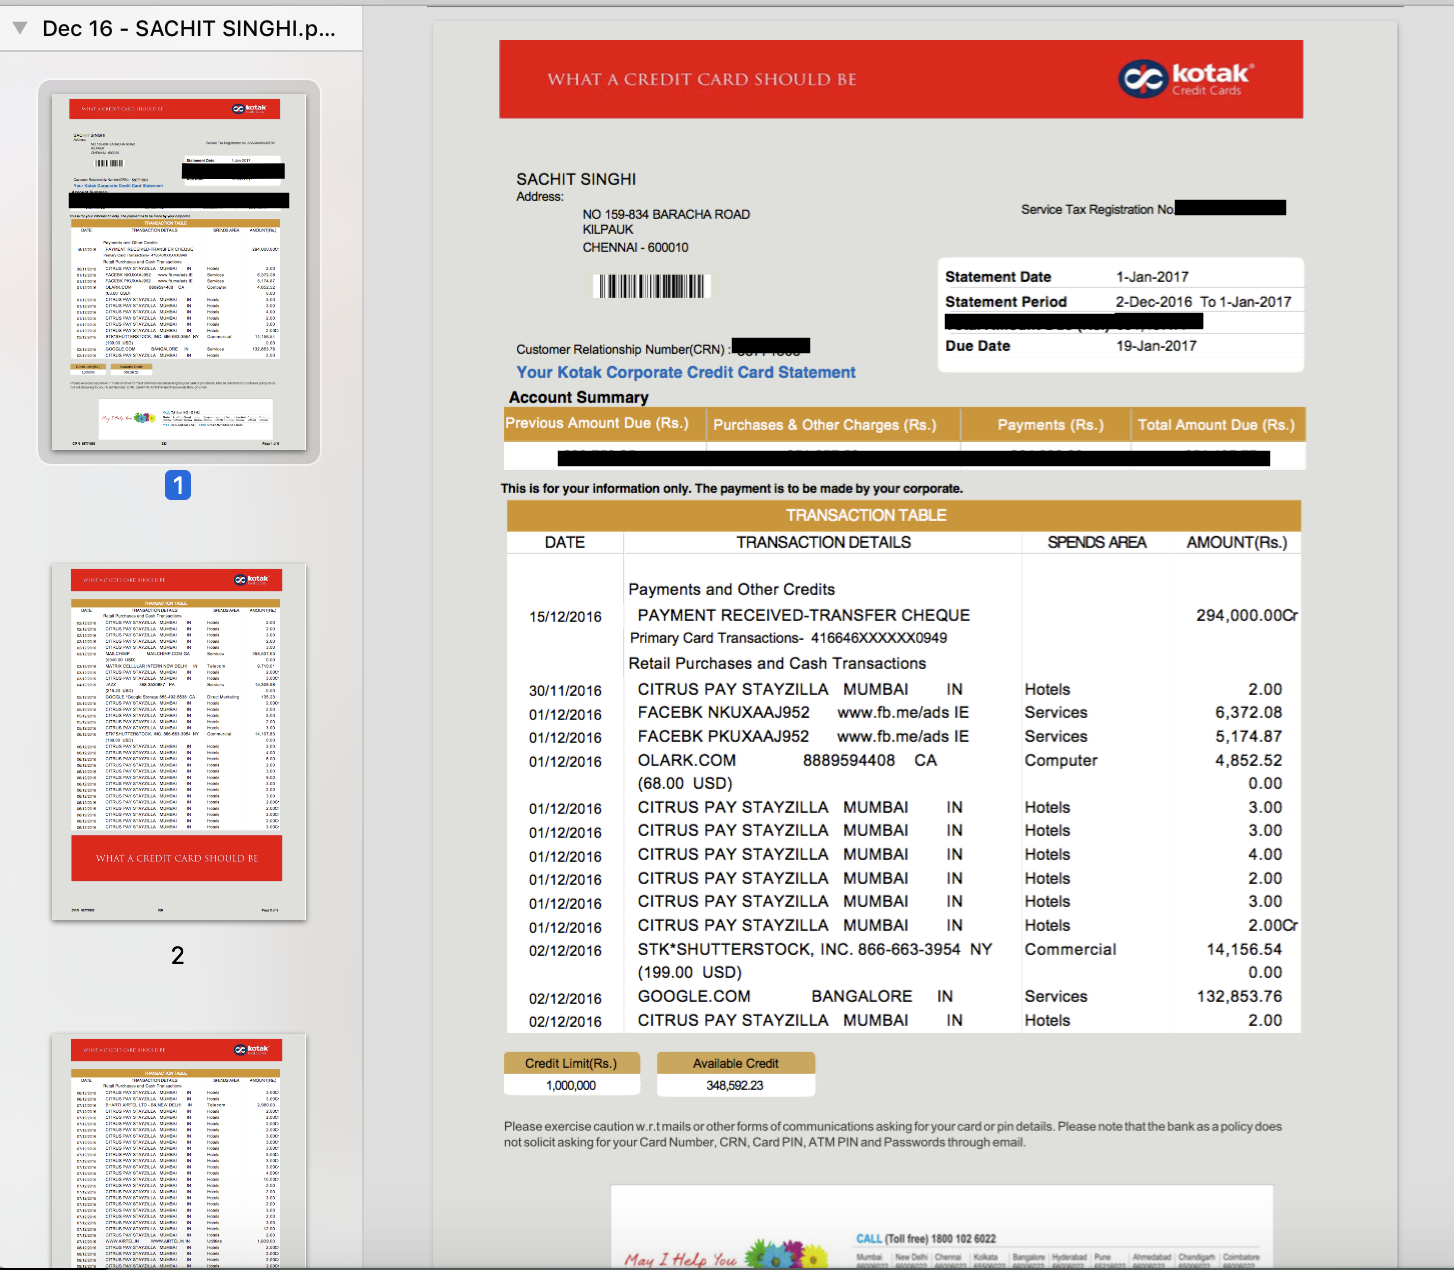Click the blue page number 1 badge

pyautogui.click(x=178, y=485)
